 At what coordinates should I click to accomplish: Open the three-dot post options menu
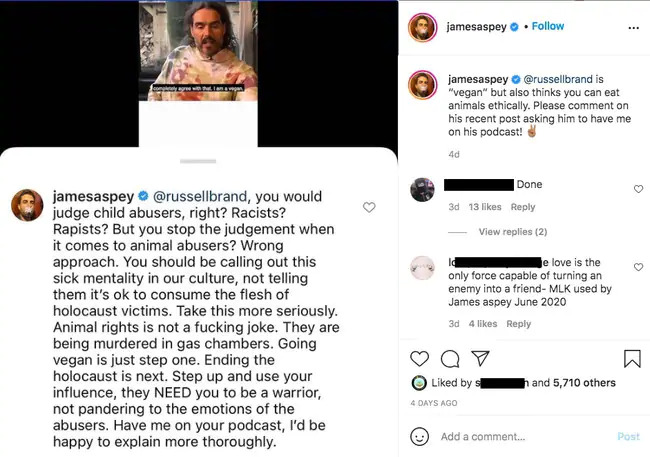[632, 27]
